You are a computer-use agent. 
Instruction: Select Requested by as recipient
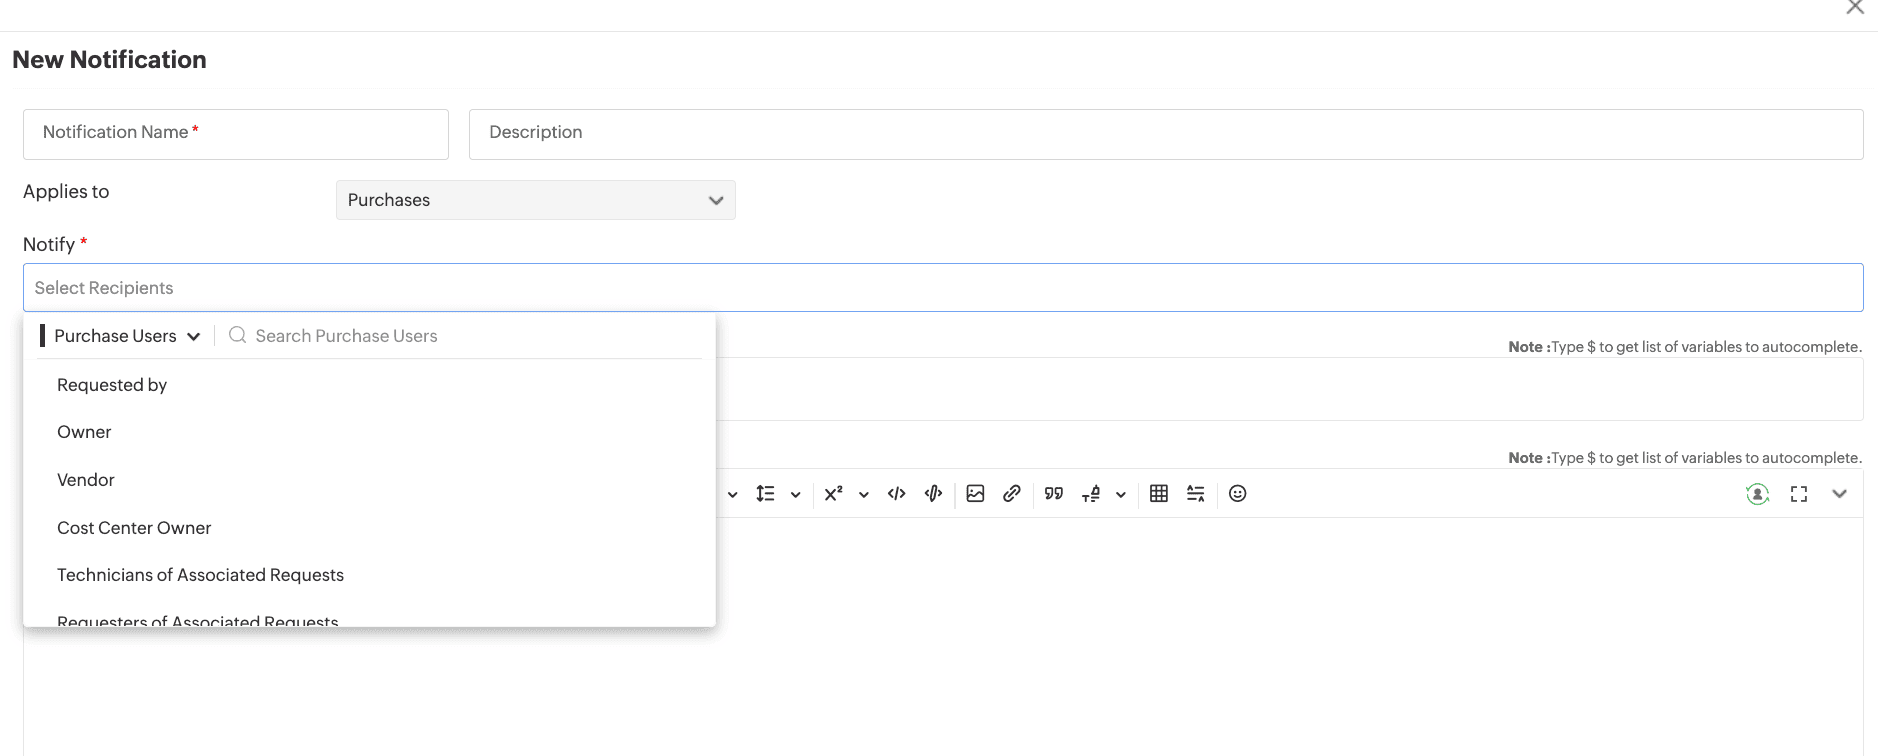click(x=112, y=385)
